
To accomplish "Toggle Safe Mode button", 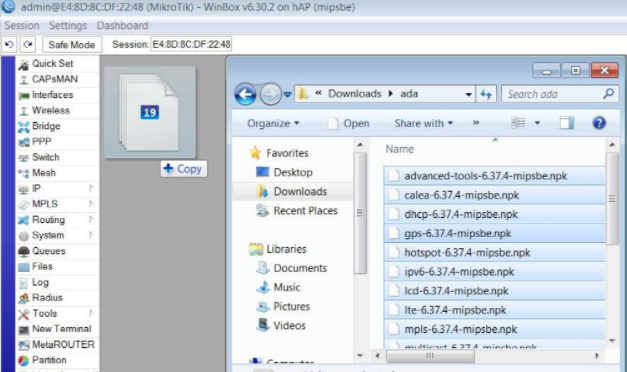I will 72,44.
